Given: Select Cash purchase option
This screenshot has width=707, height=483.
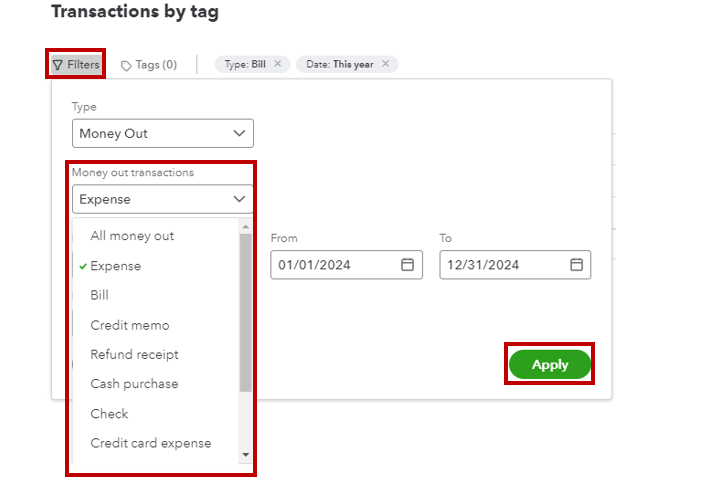Looking at the screenshot, I should (x=134, y=384).
